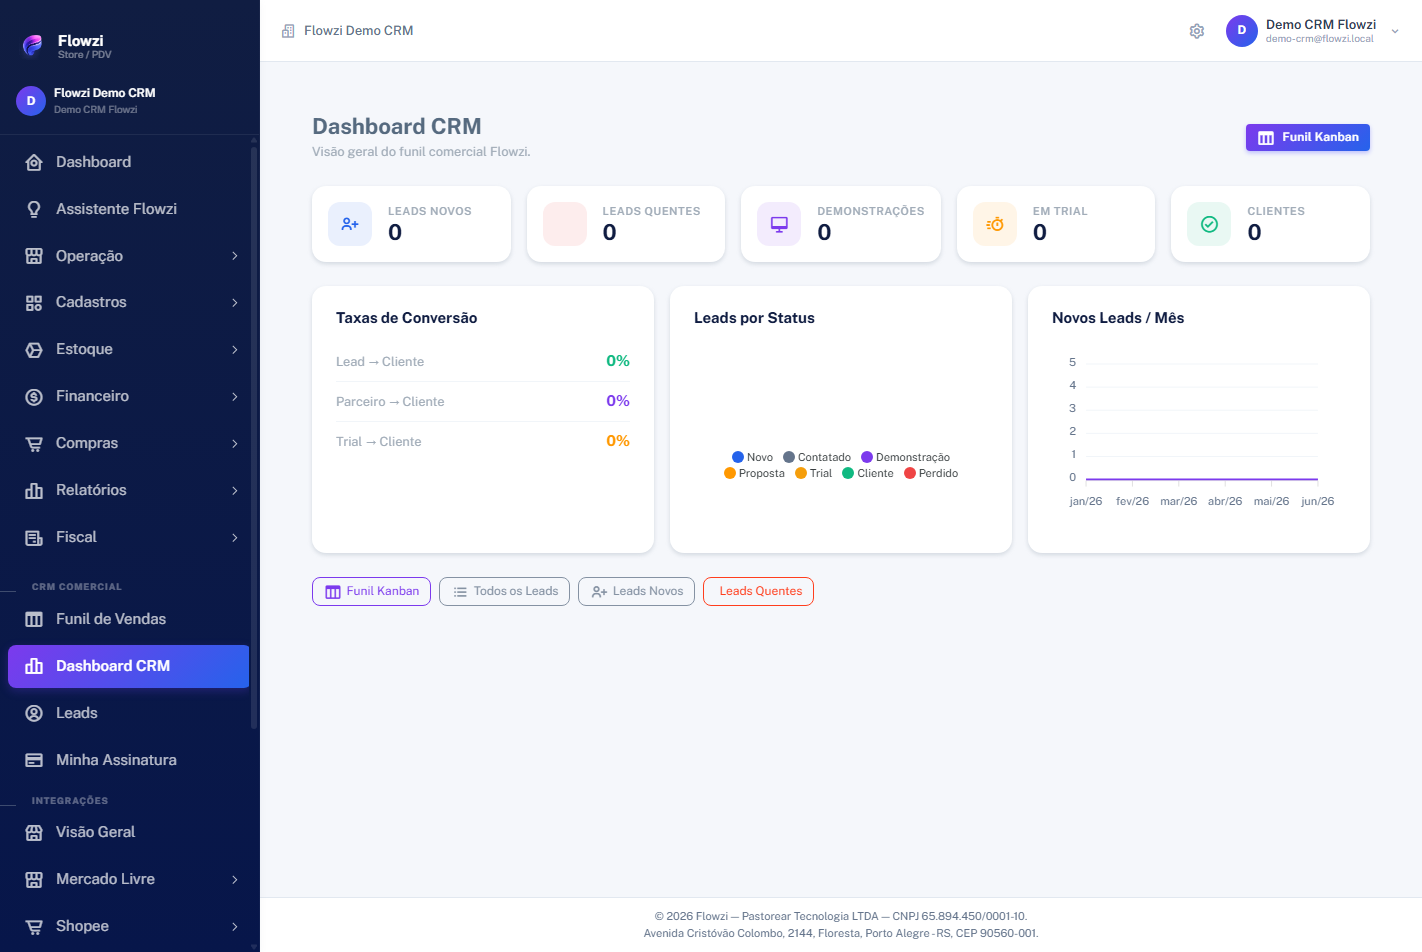Open the Demo CRM Flowzi user dropdown

[x=1313, y=31]
